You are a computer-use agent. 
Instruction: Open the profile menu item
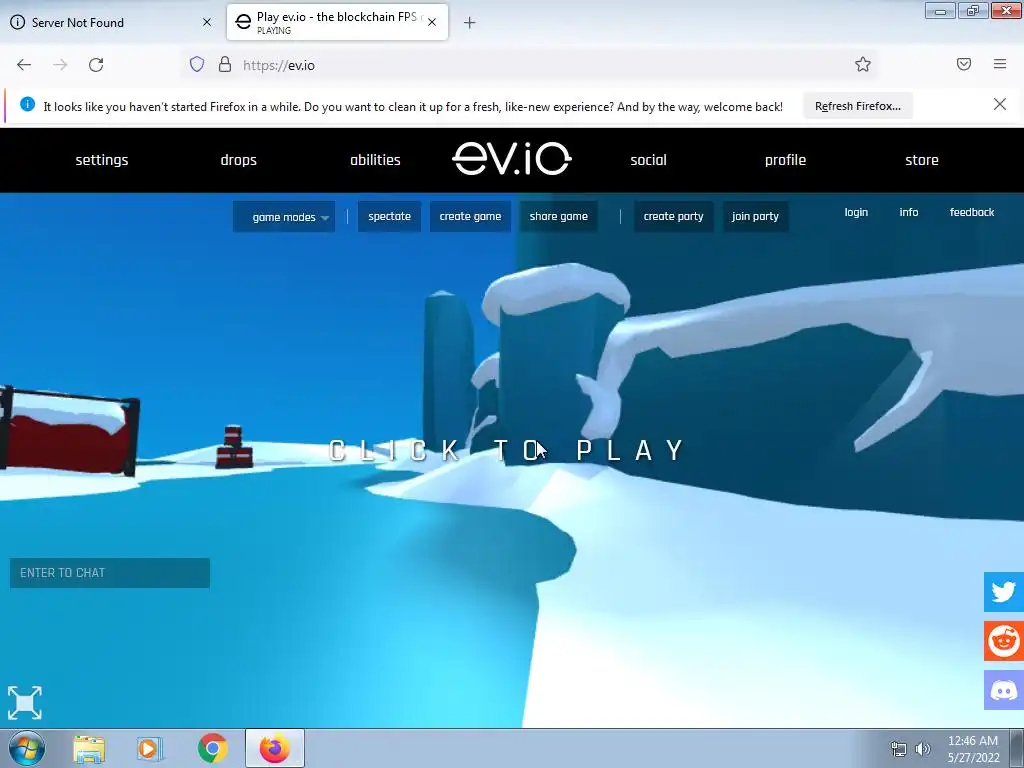(785, 160)
